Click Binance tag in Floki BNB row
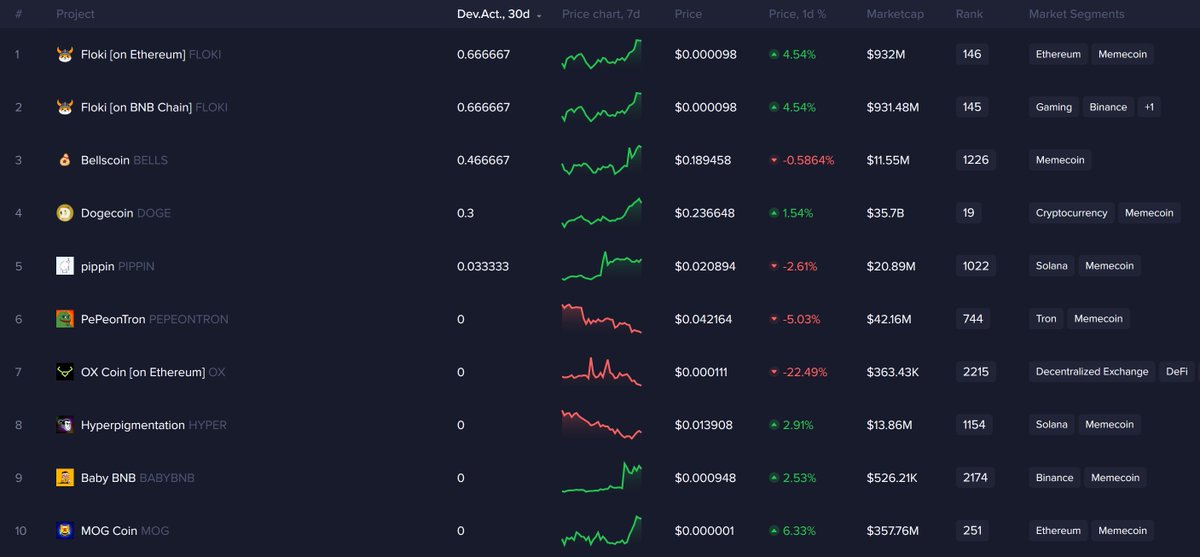The height and width of the screenshot is (557, 1200). 1108,107
